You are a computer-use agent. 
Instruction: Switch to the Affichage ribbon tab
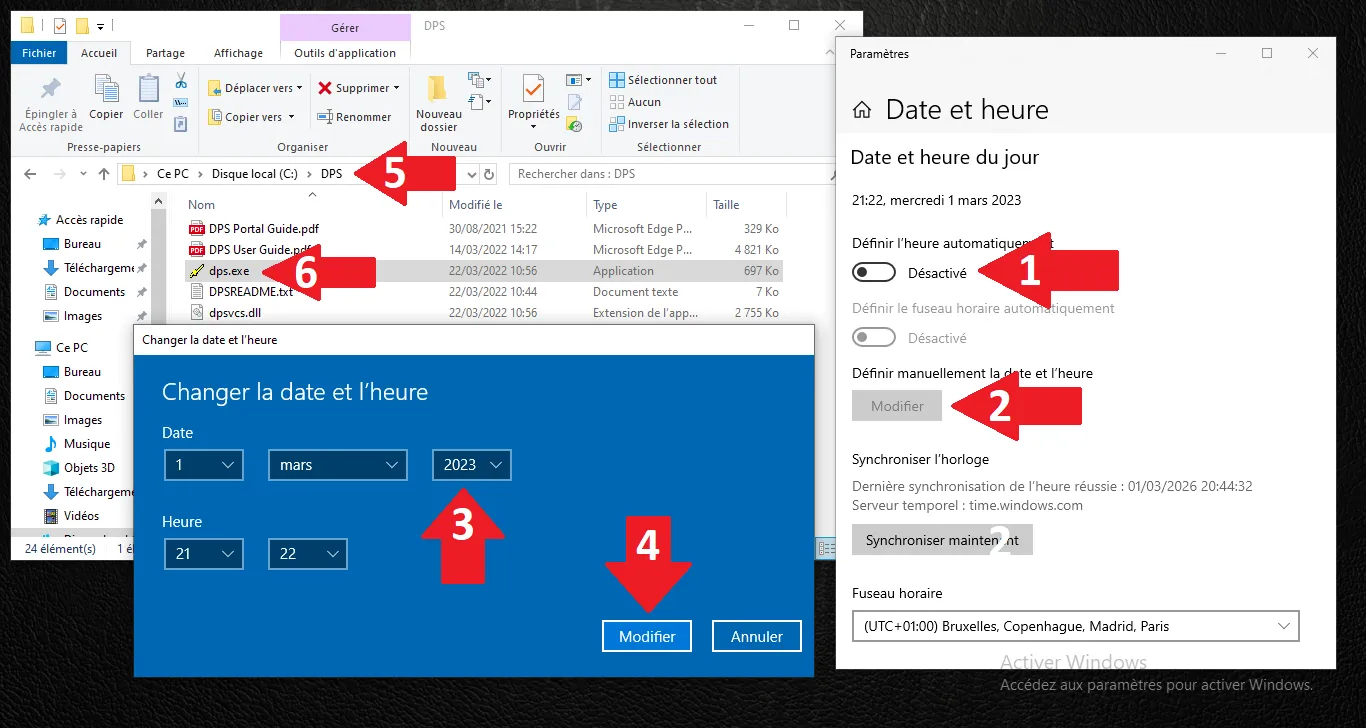(238, 53)
